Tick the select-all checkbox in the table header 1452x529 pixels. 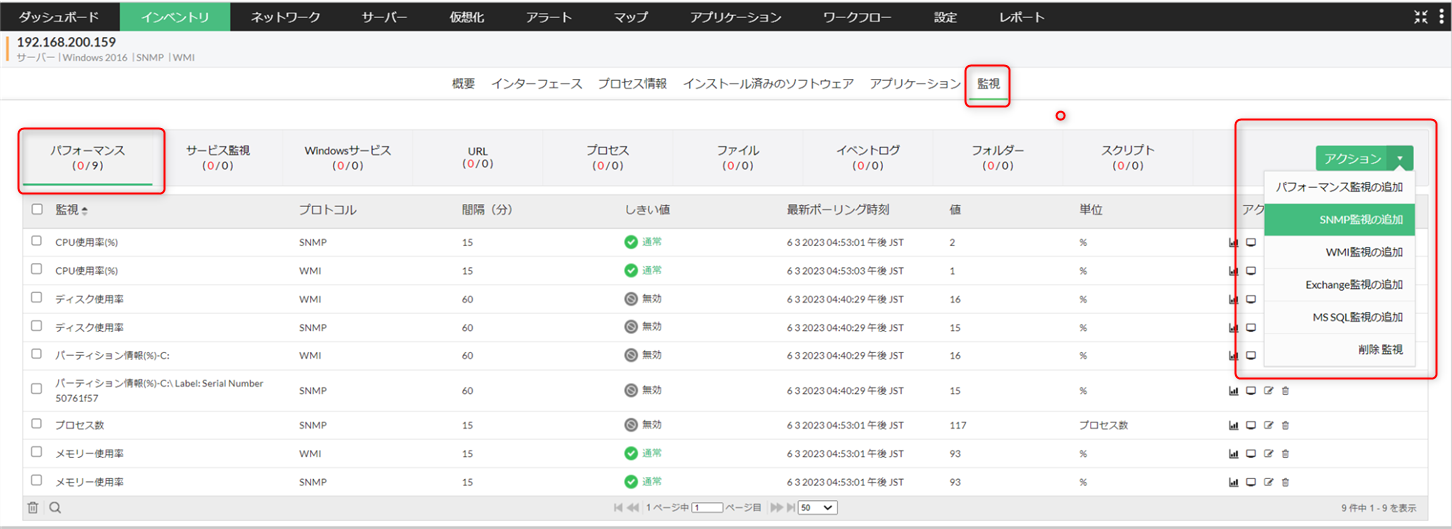point(37,210)
